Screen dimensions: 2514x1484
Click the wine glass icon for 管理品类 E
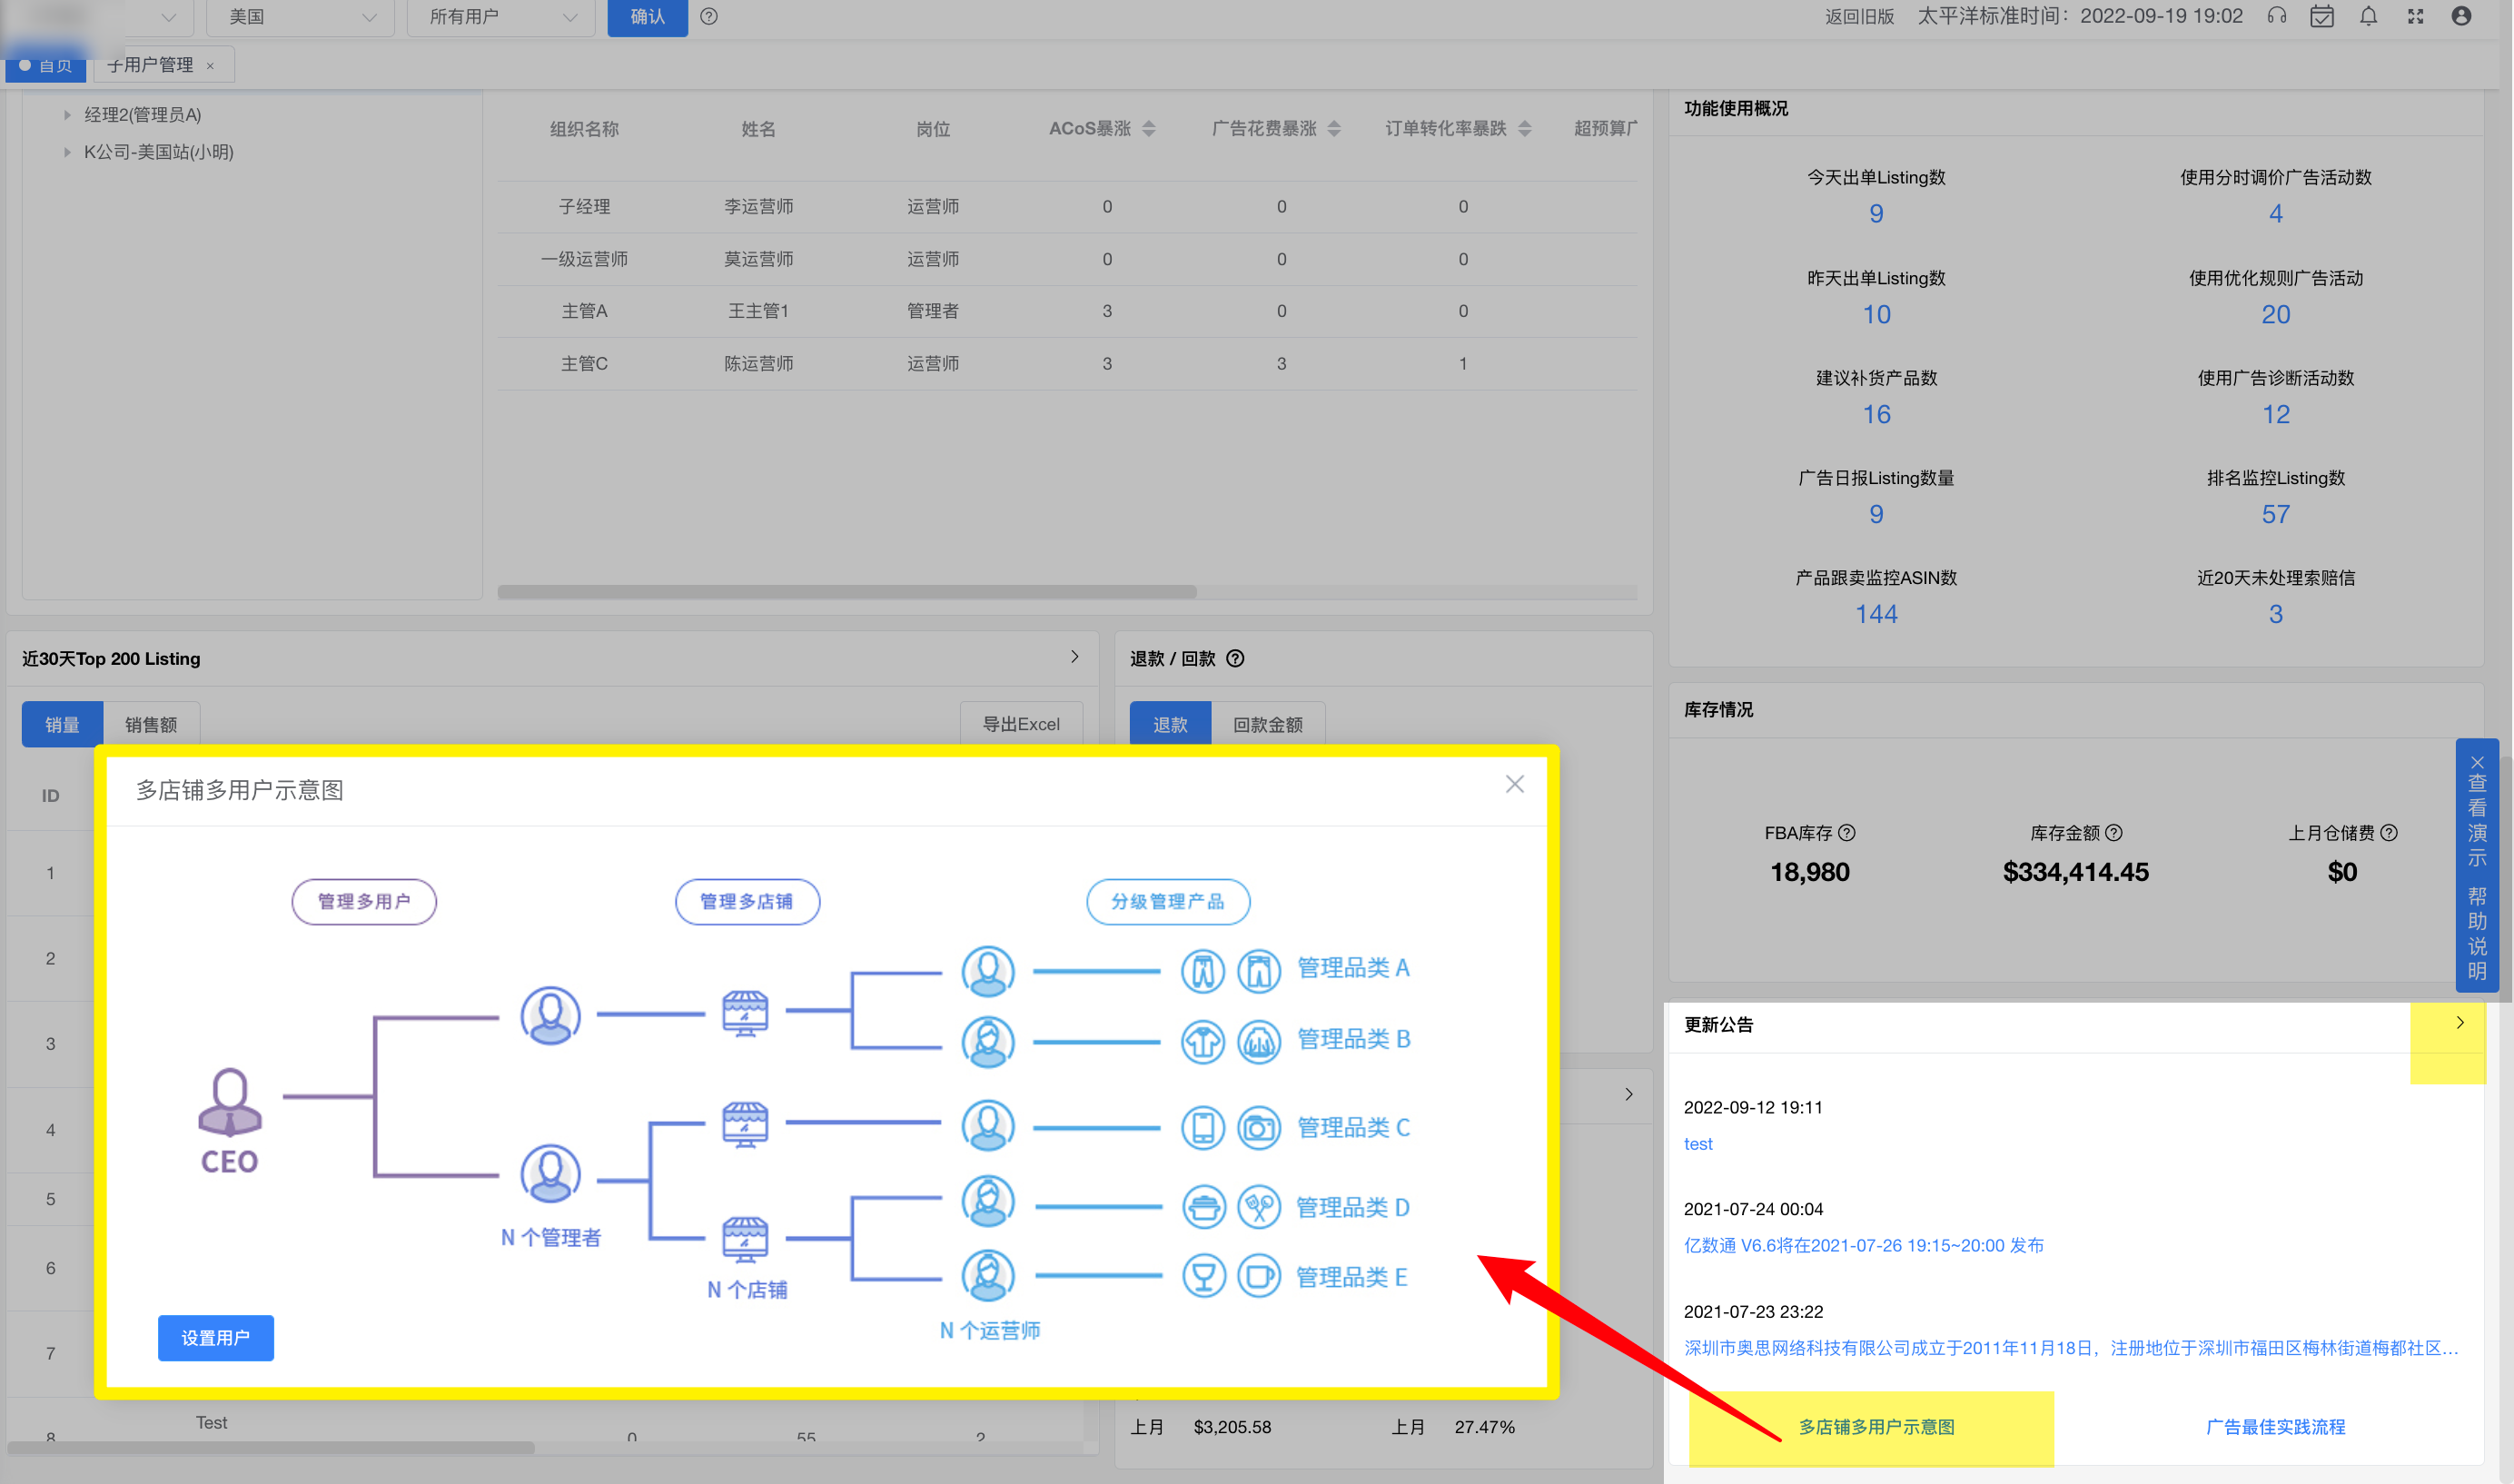(1204, 1277)
